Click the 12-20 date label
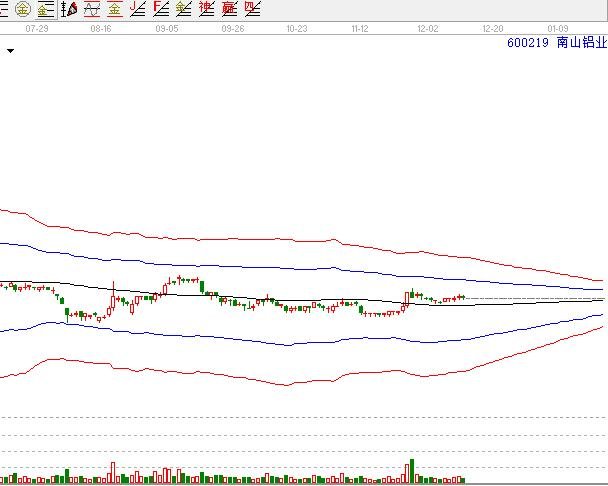Viewport: 608px width, 486px height. [493, 29]
